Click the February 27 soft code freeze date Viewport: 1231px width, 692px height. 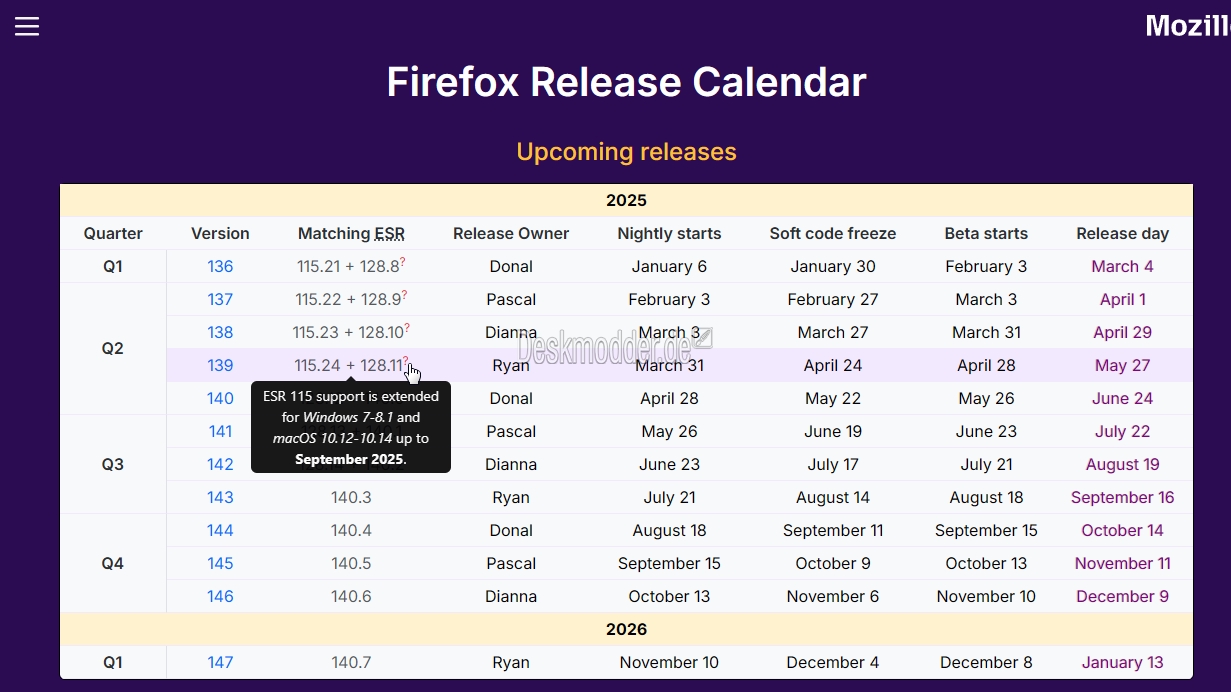[833, 299]
